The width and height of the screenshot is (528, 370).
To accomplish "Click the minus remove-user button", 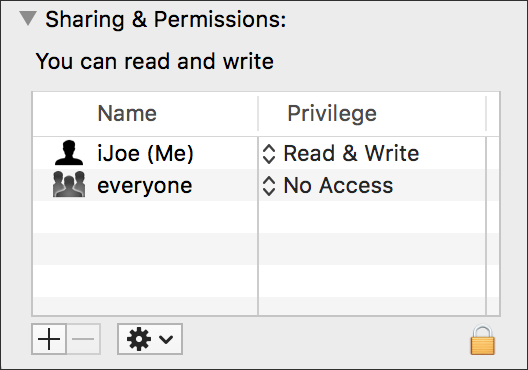I will click(x=83, y=339).
